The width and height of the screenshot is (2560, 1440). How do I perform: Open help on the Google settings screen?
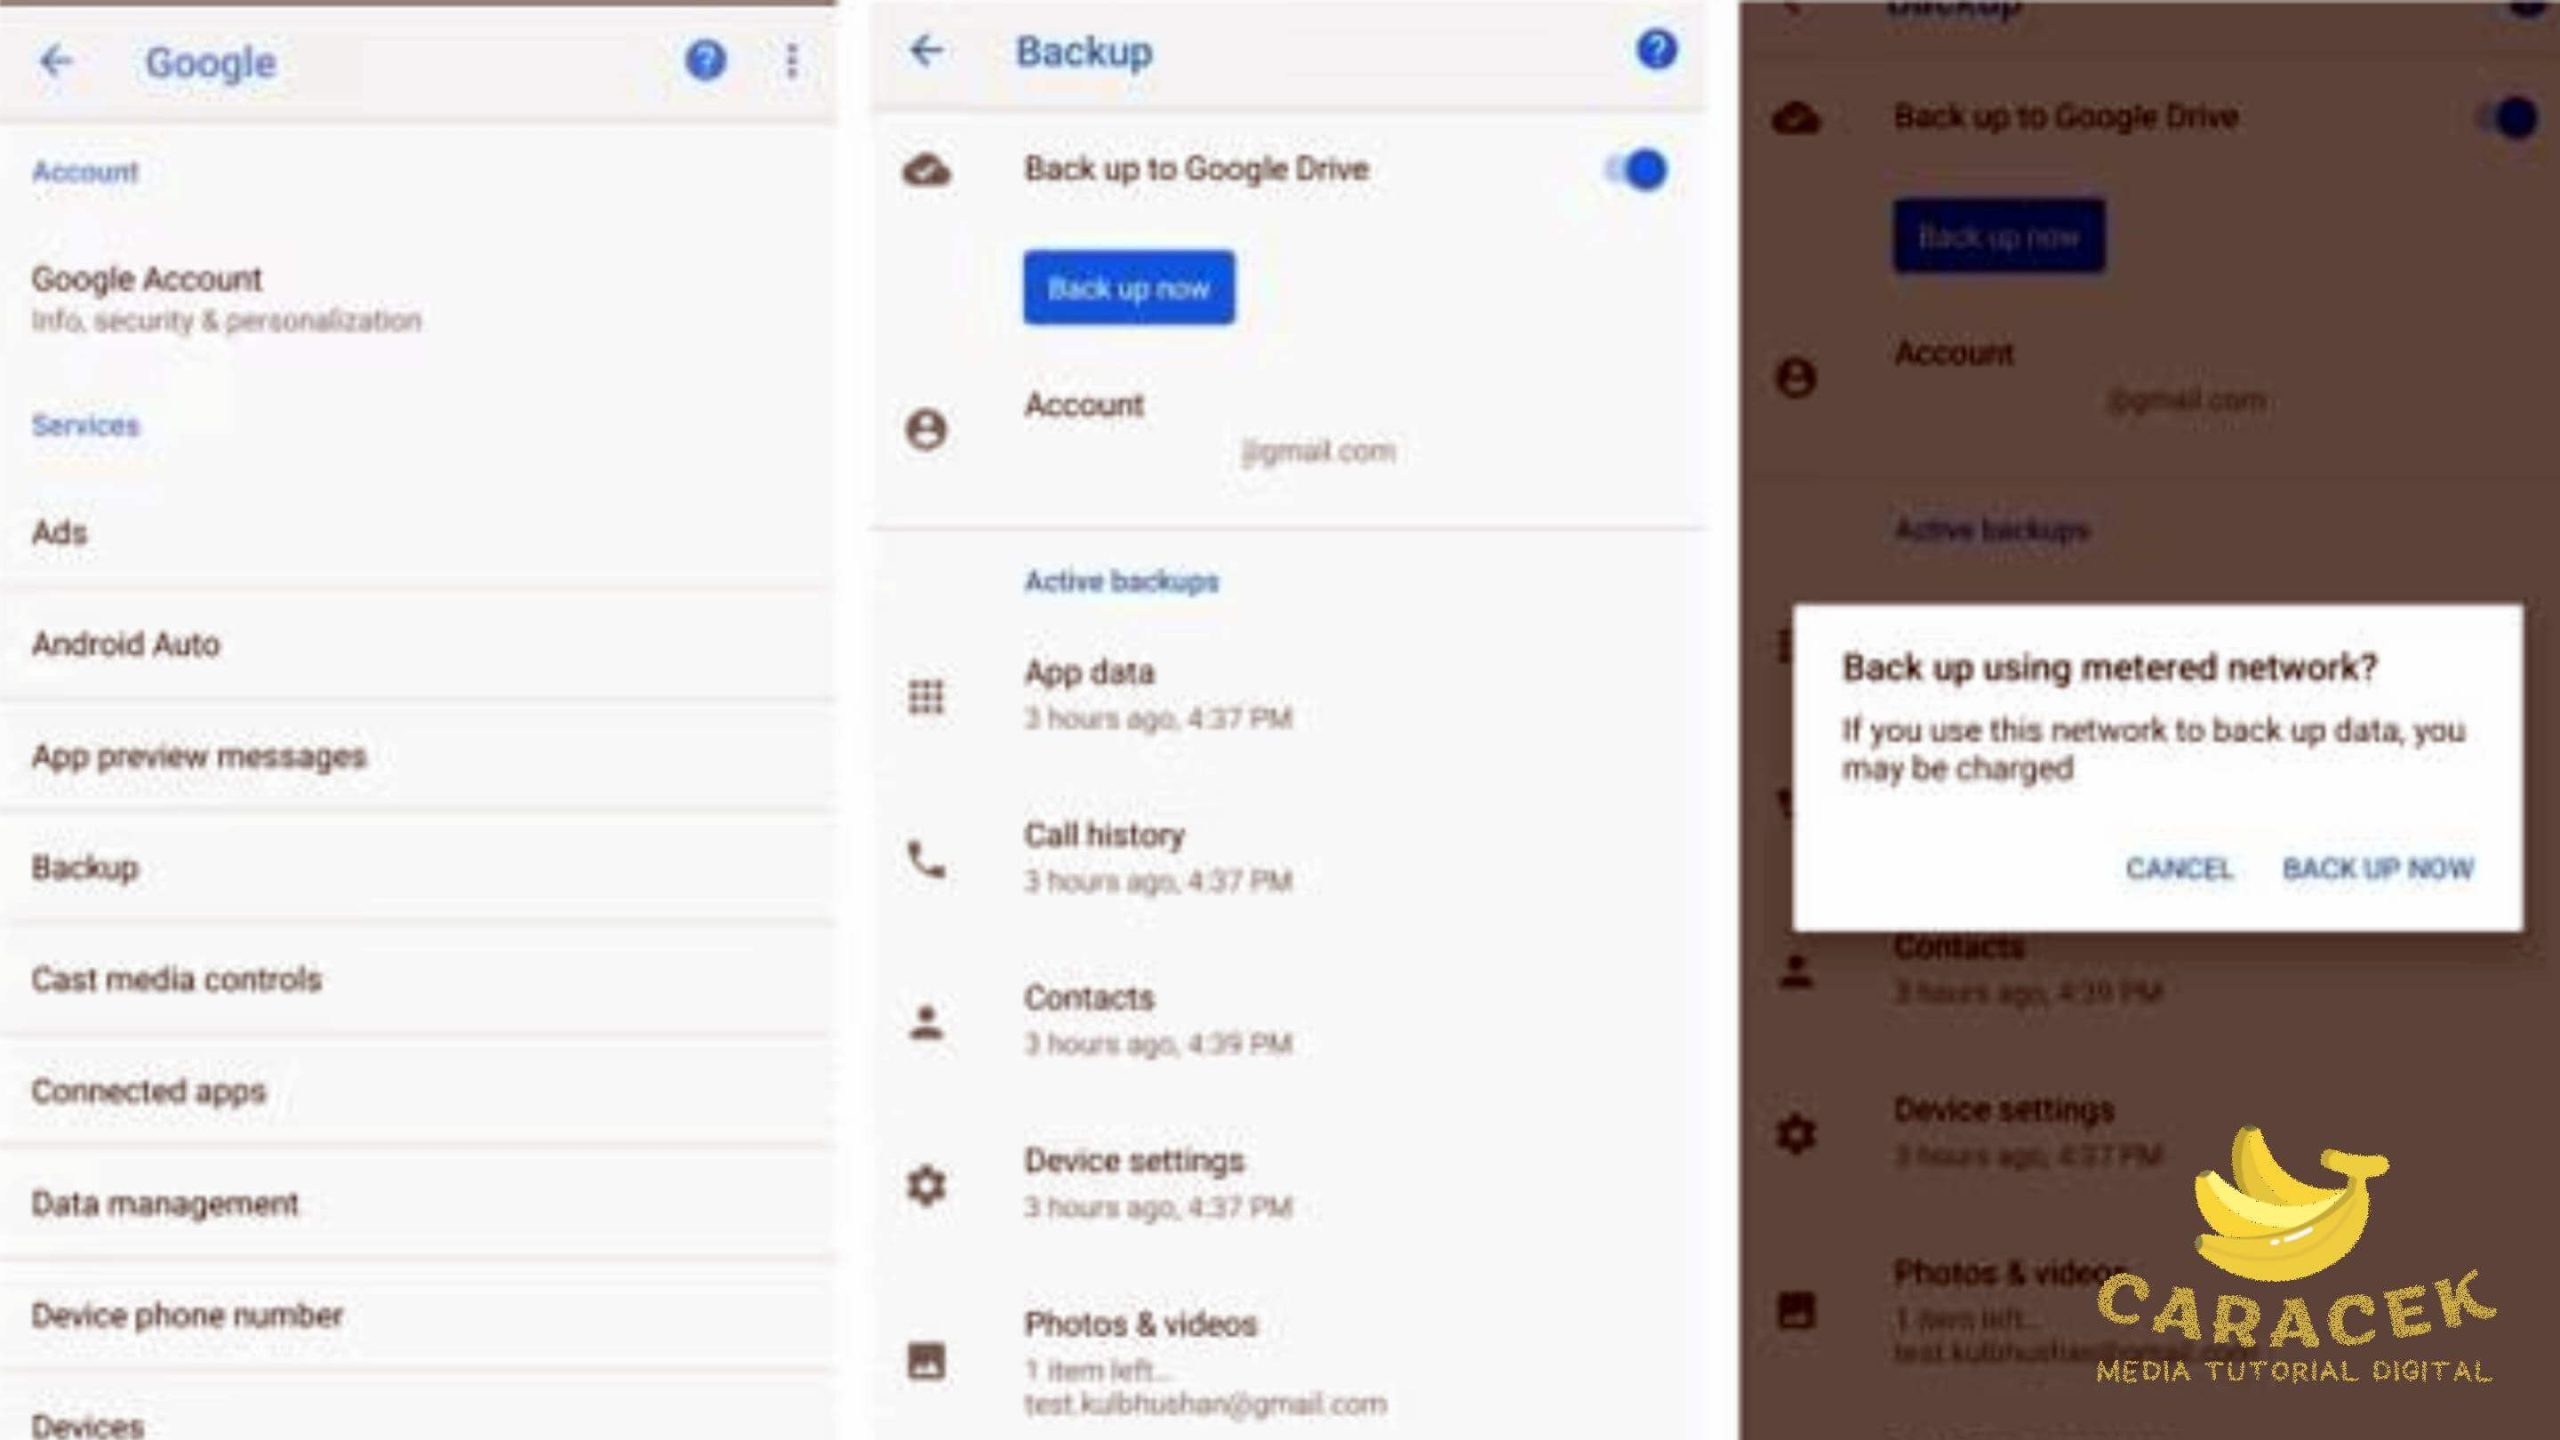(x=705, y=61)
